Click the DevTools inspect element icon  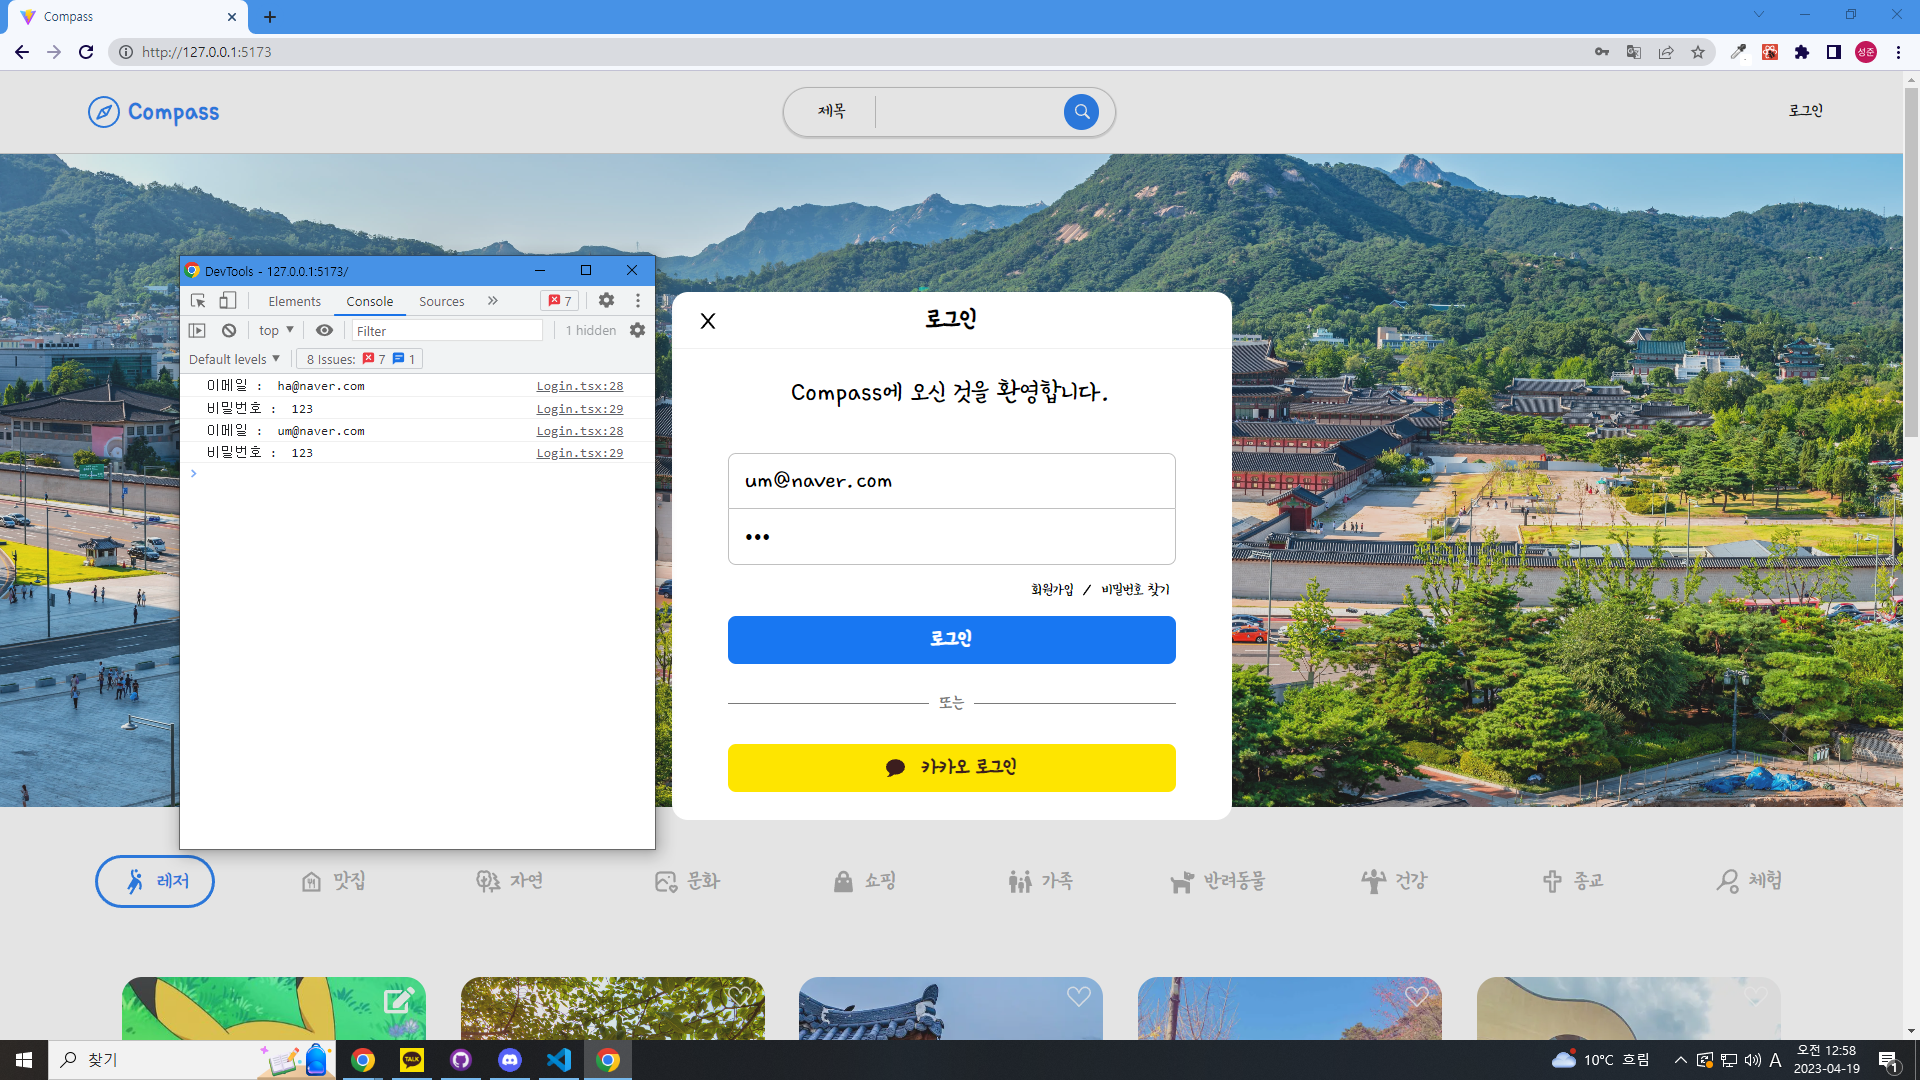198,301
